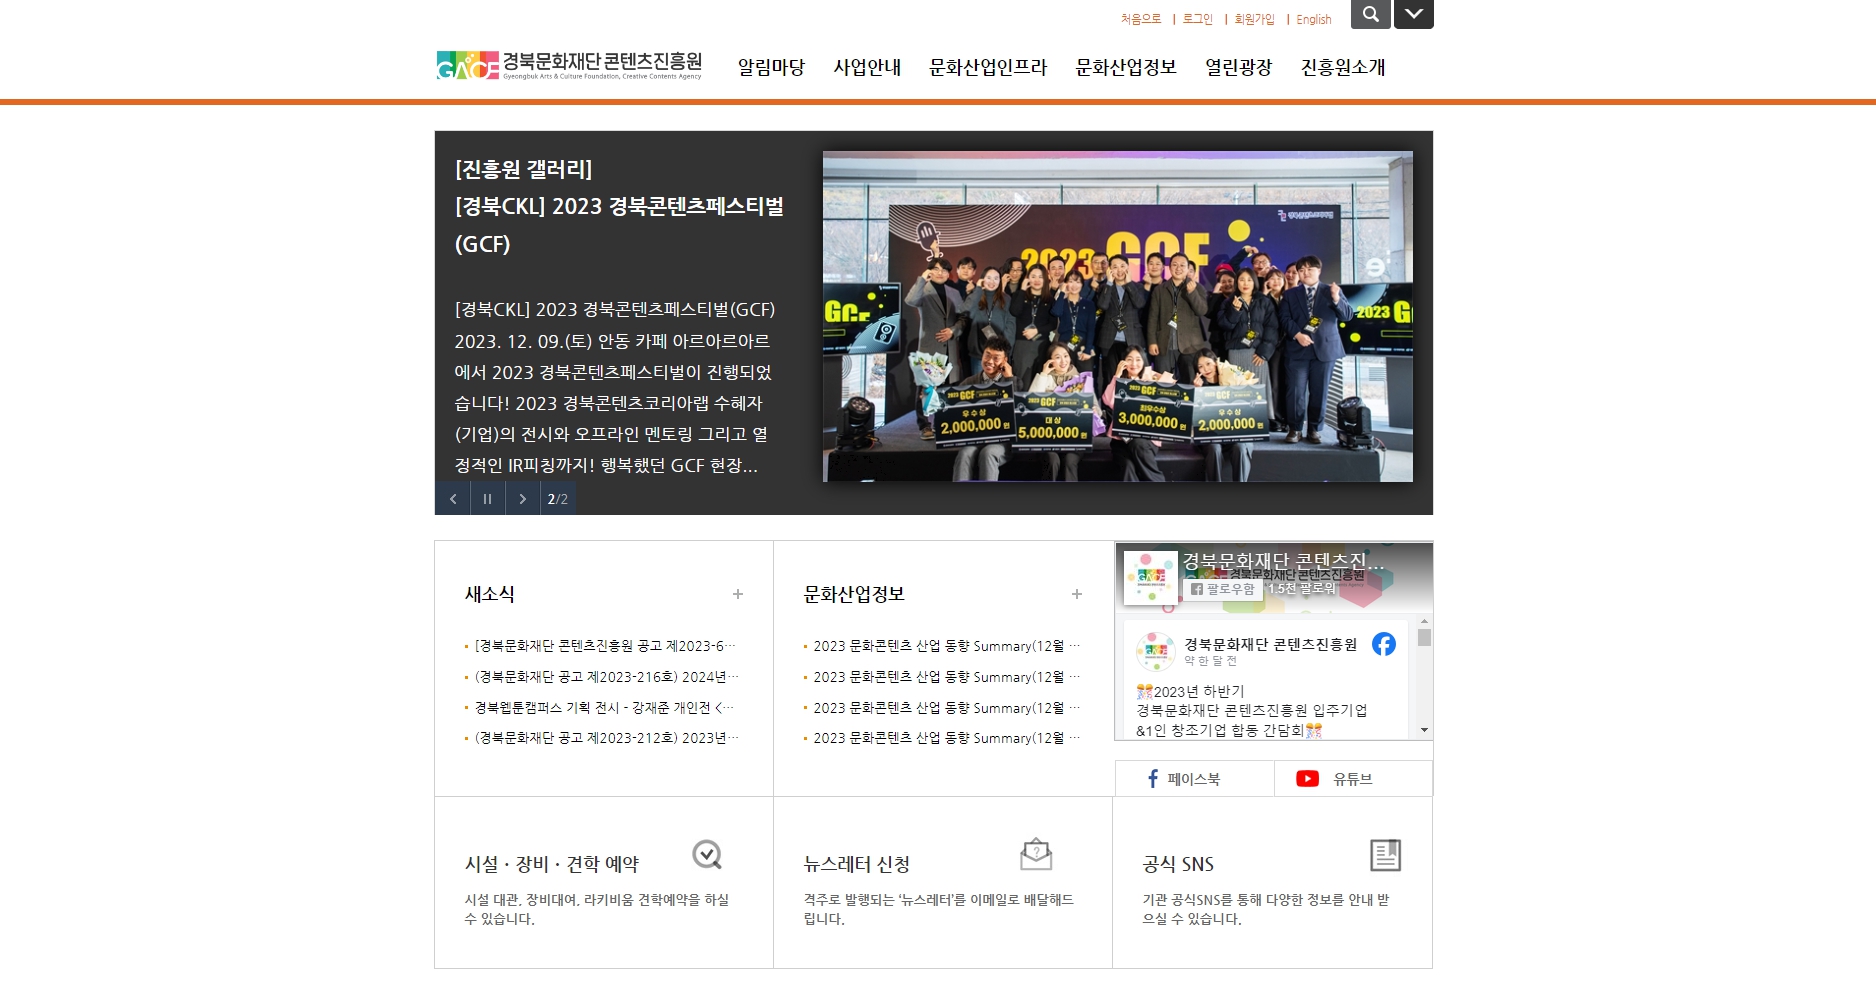Image resolution: width=1876 pixels, height=992 pixels.
Task: Expand the top dropdown chevron button
Action: (1413, 14)
